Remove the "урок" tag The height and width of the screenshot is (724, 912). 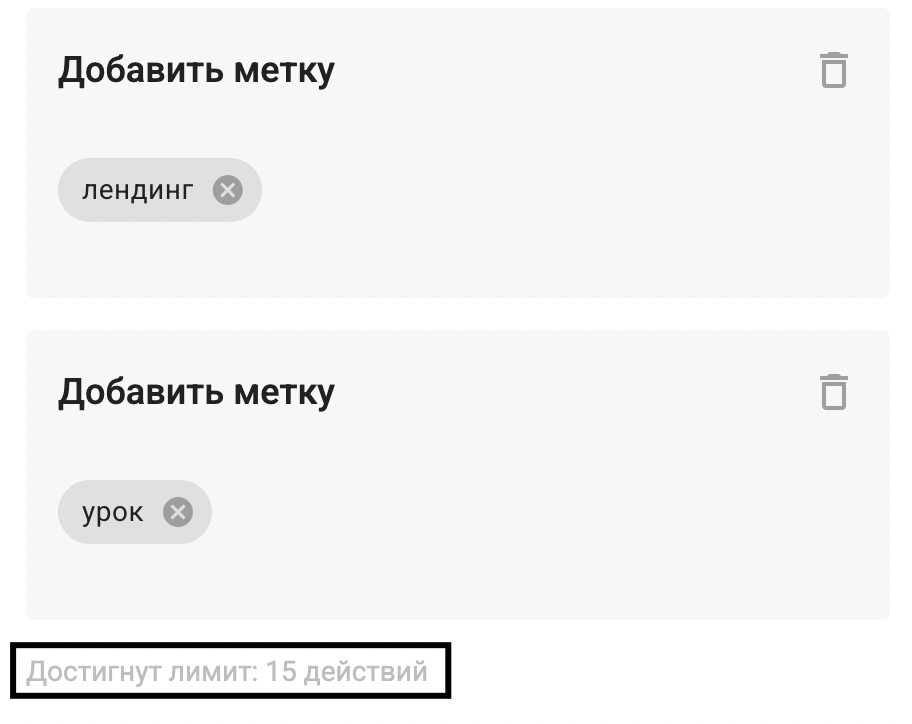tap(178, 512)
